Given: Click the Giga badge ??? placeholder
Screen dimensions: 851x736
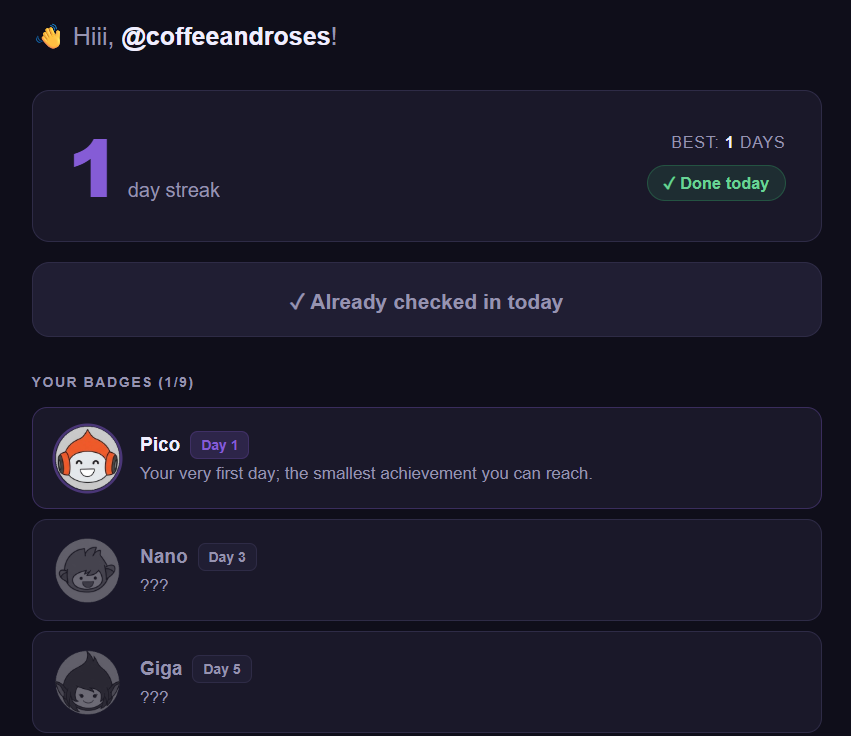Looking at the screenshot, I should pos(154,697).
